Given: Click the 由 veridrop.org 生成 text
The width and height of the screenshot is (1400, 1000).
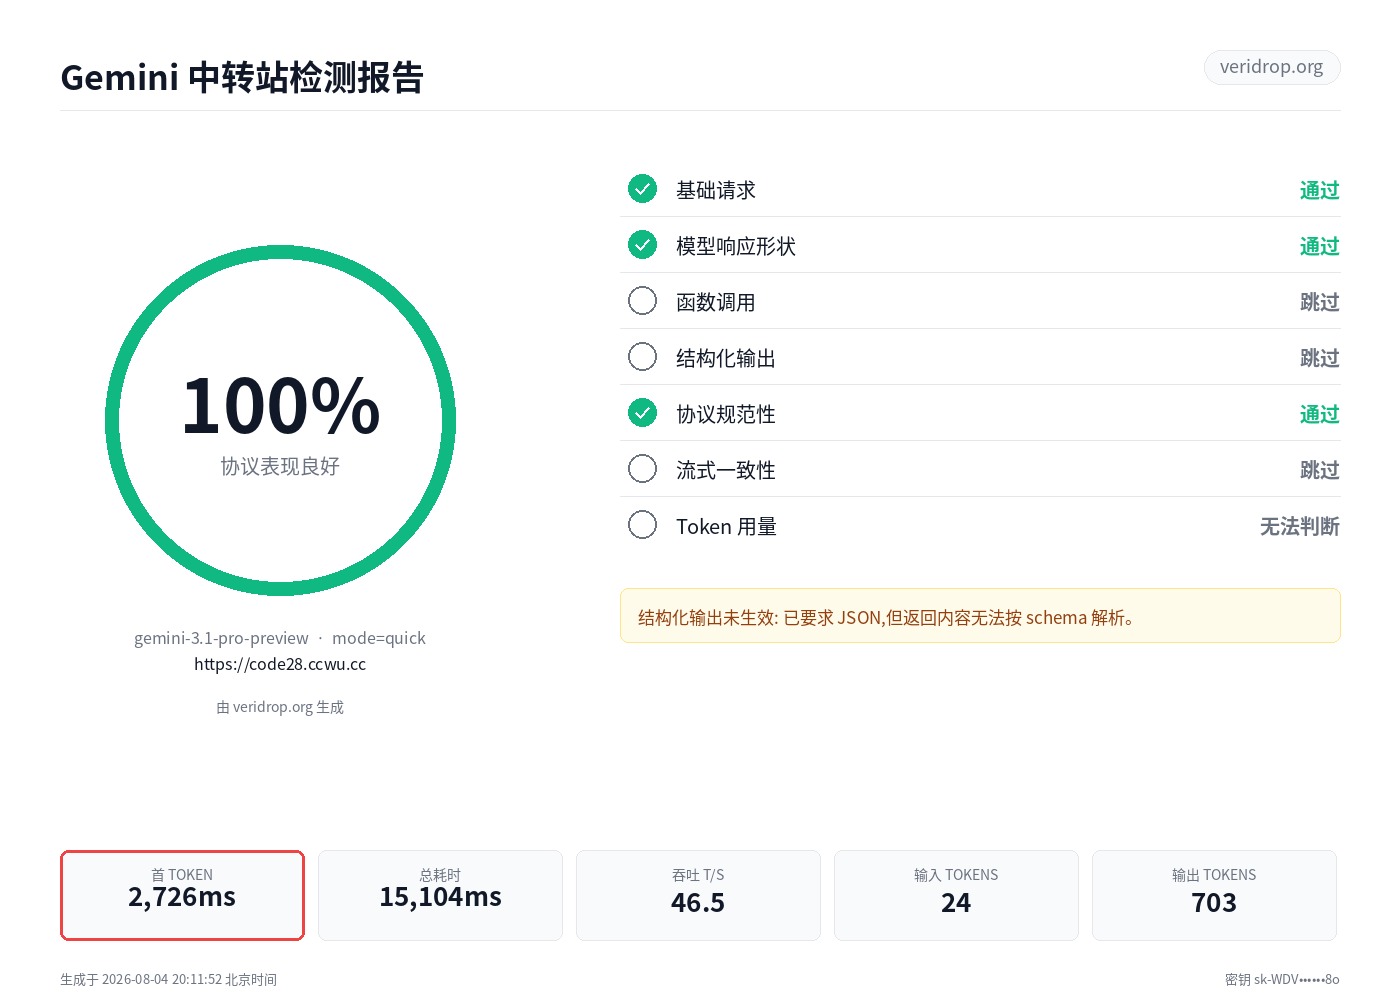Looking at the screenshot, I should pos(280,707).
